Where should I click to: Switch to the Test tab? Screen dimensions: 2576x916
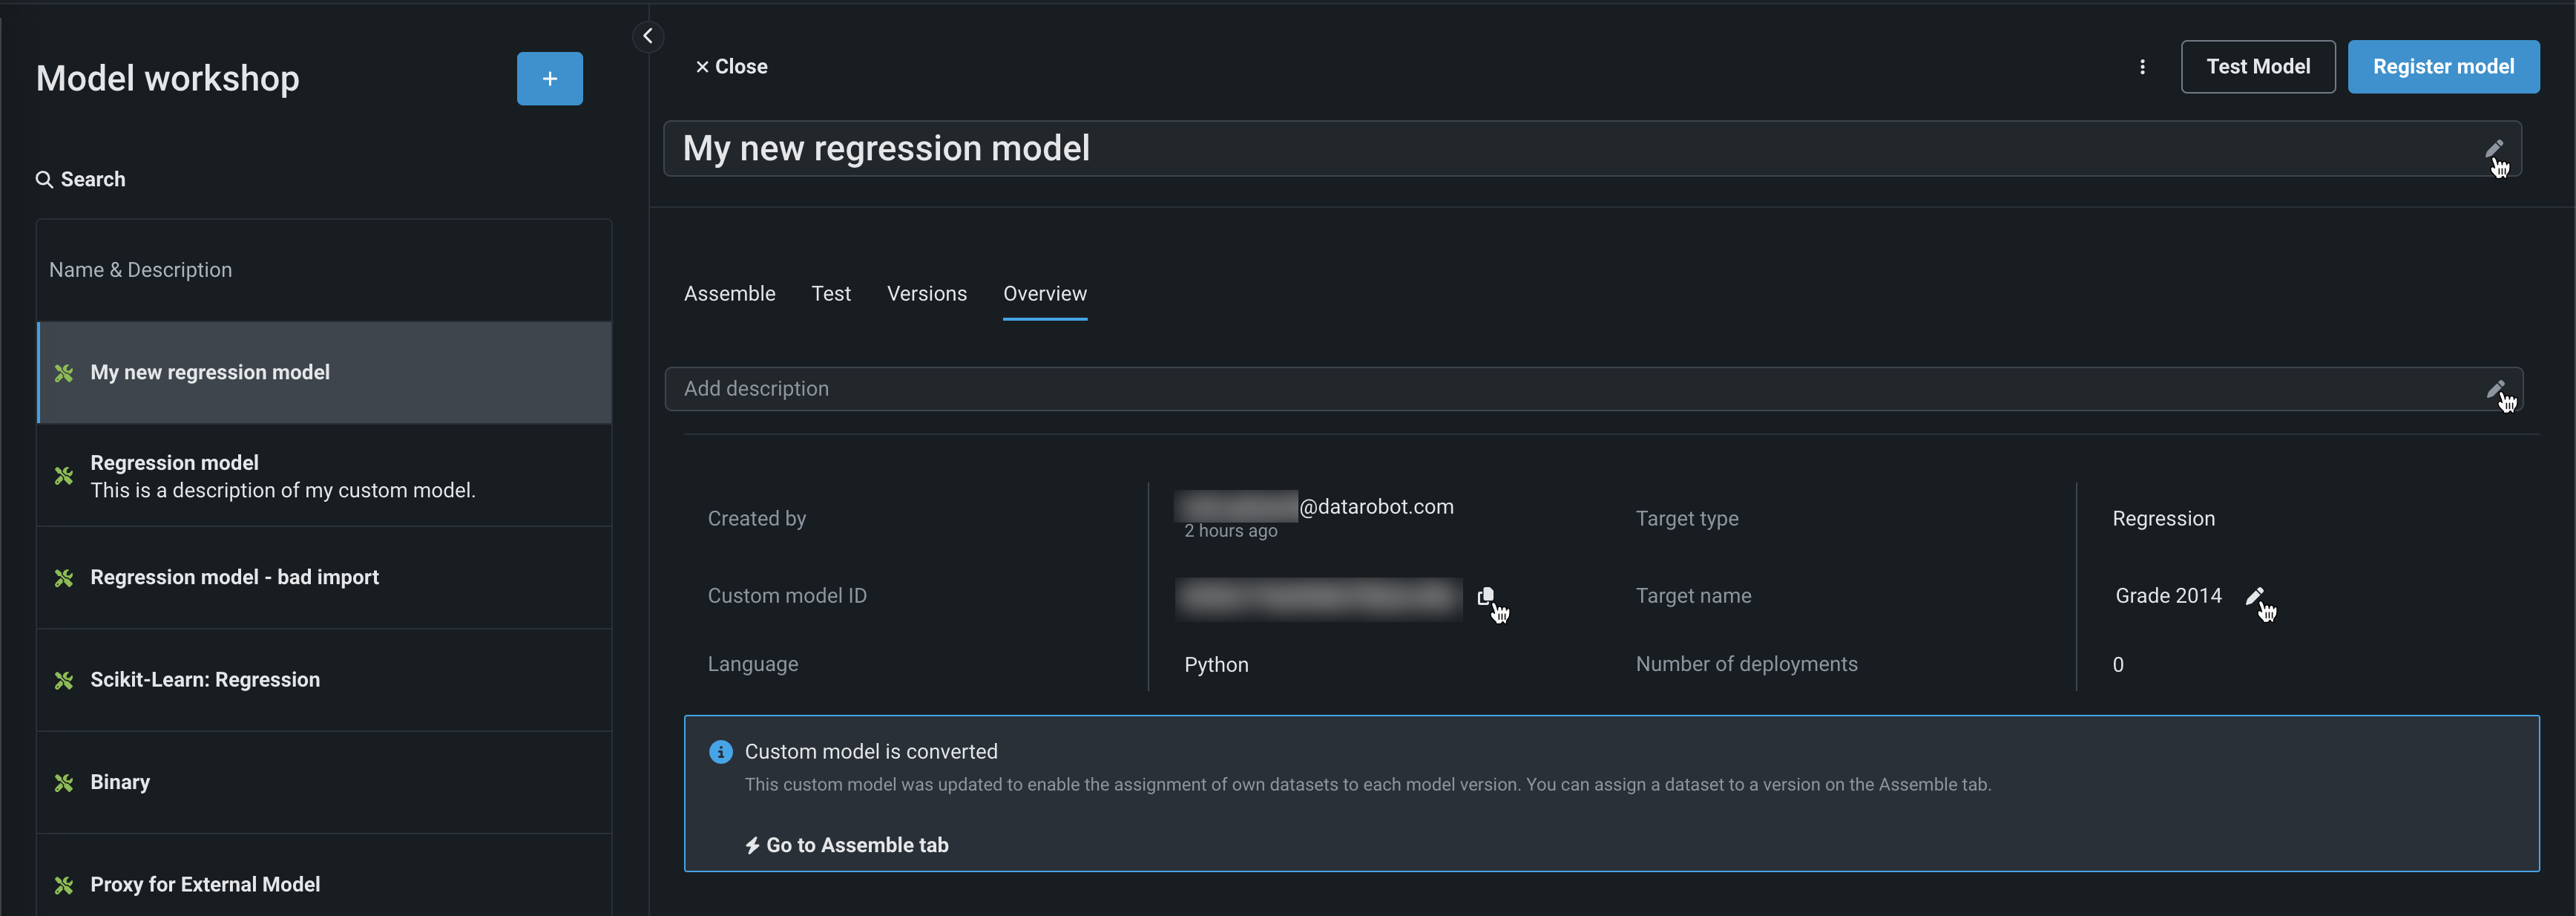[x=830, y=294]
